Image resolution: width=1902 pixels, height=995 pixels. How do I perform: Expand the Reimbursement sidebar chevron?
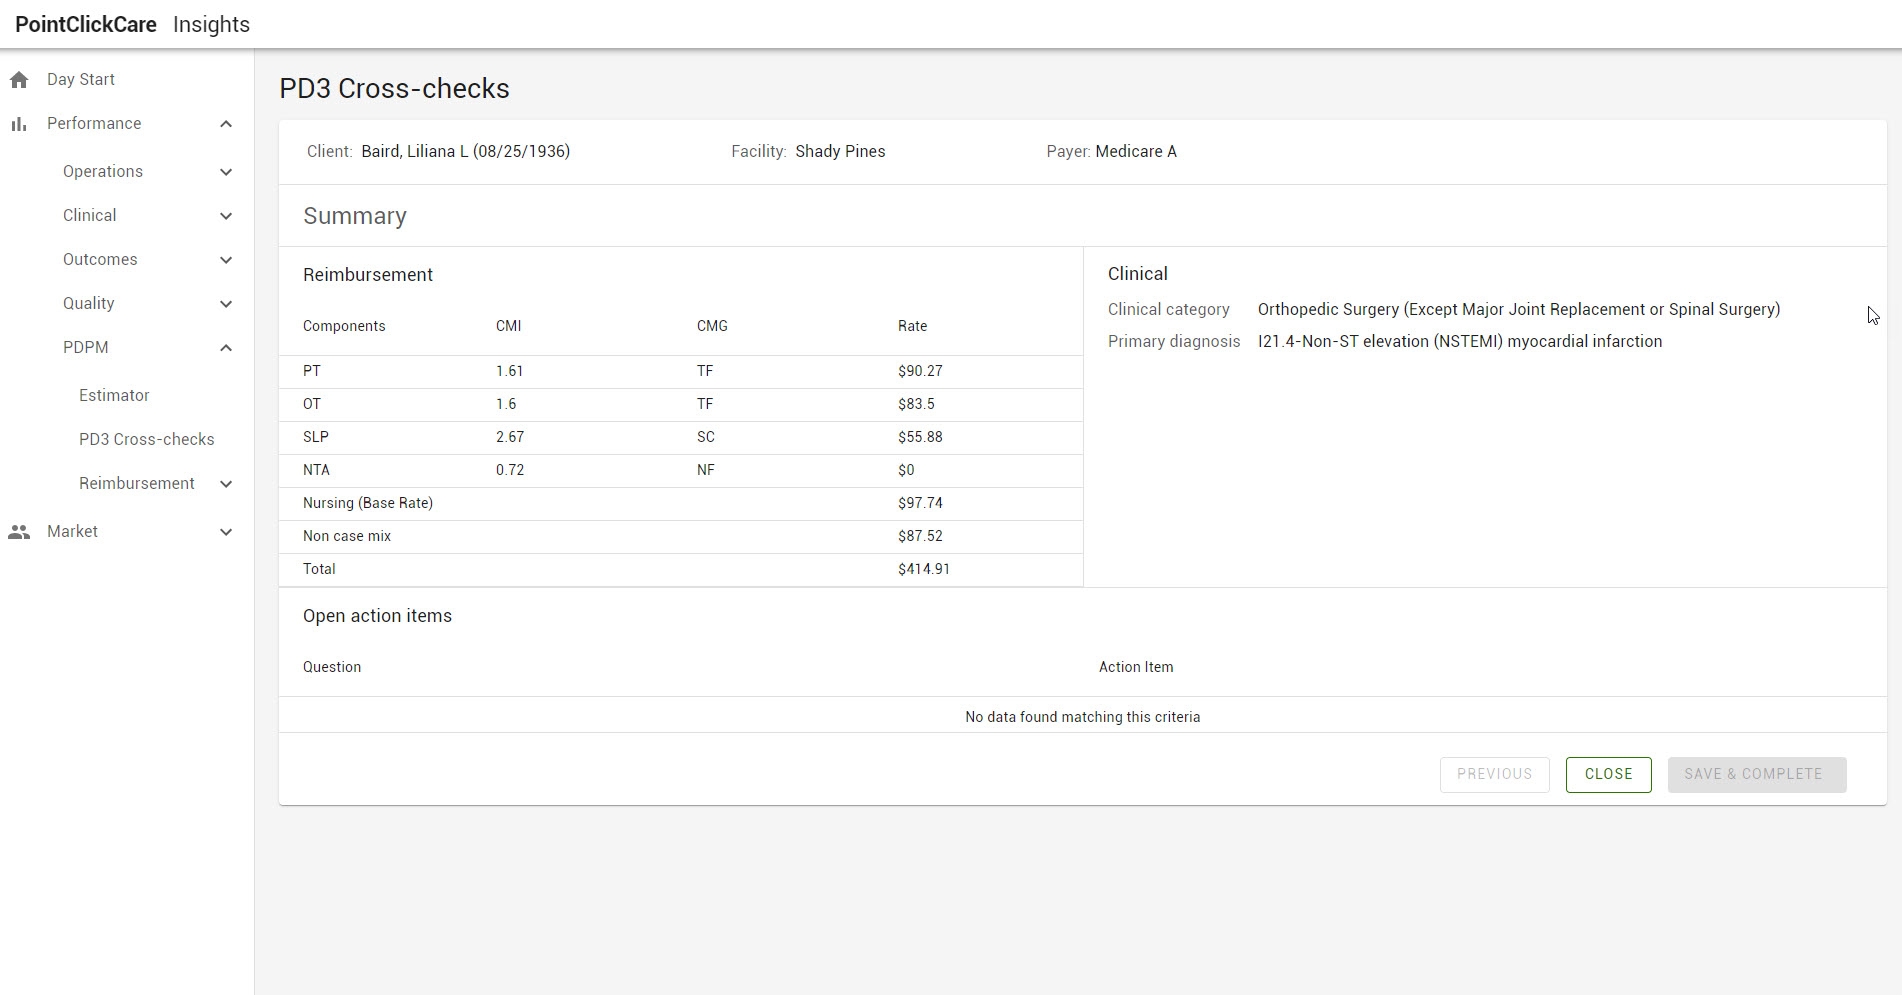(226, 484)
